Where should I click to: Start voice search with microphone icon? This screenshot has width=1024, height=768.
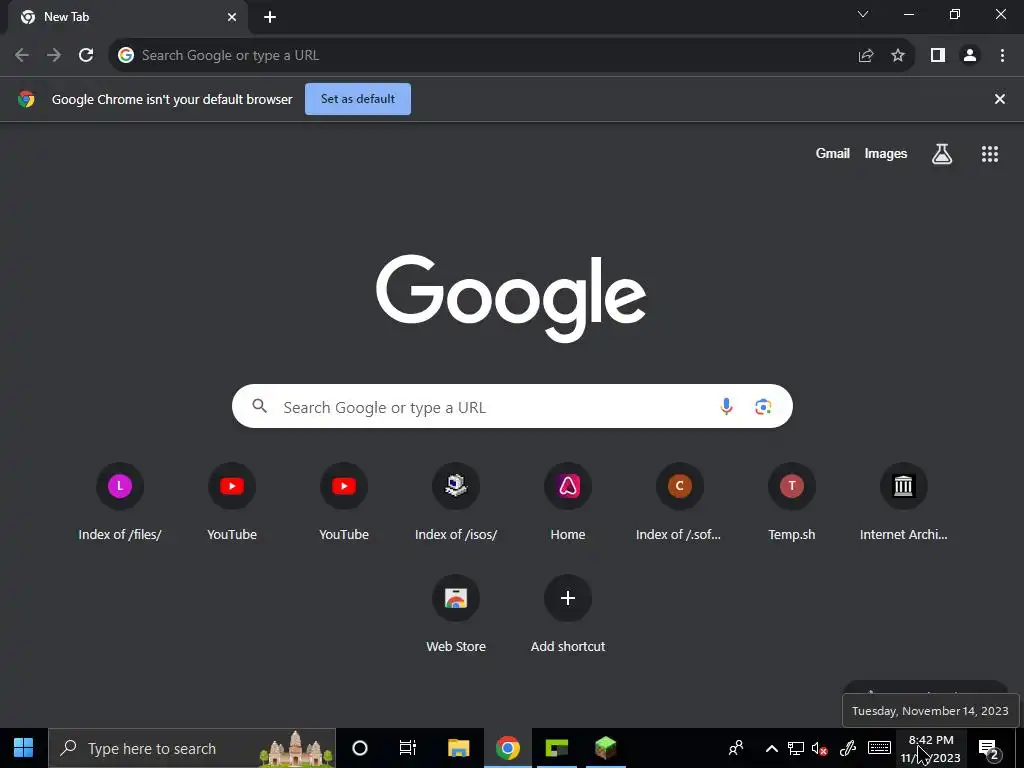[x=726, y=407]
